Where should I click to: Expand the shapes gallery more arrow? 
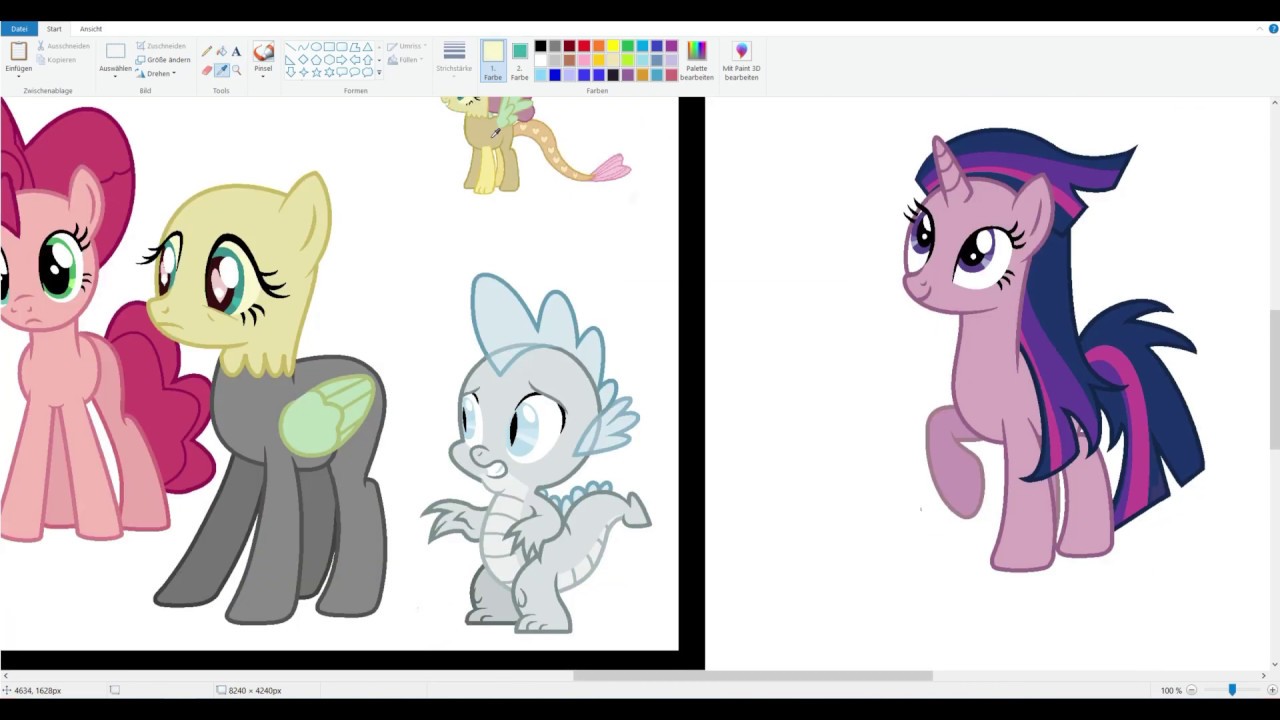[379, 73]
